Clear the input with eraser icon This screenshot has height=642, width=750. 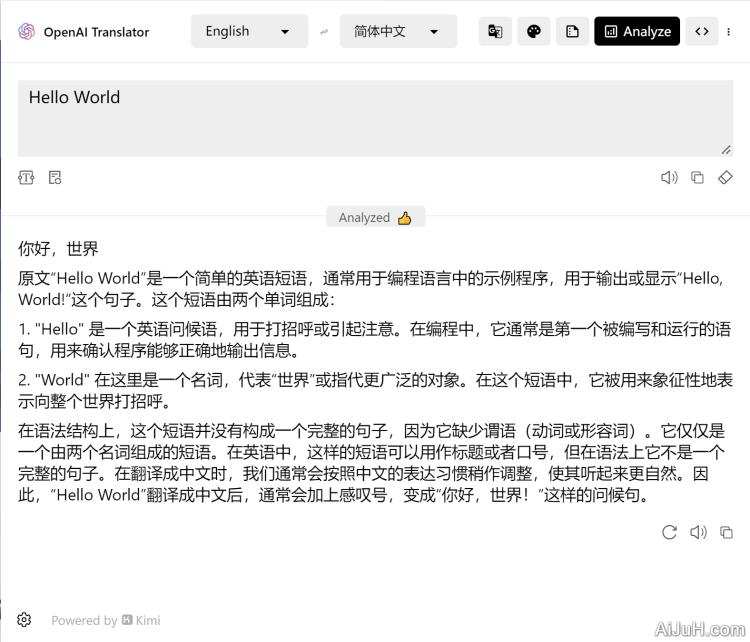click(x=726, y=178)
